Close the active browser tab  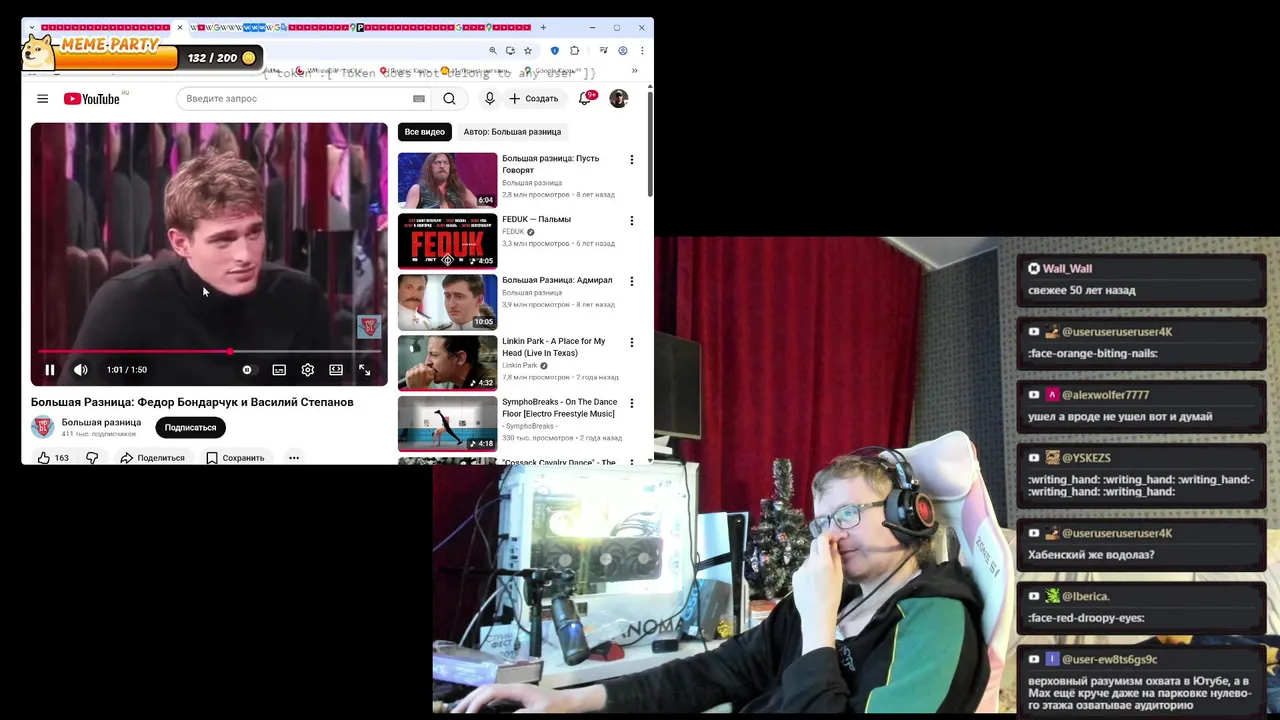(180, 27)
